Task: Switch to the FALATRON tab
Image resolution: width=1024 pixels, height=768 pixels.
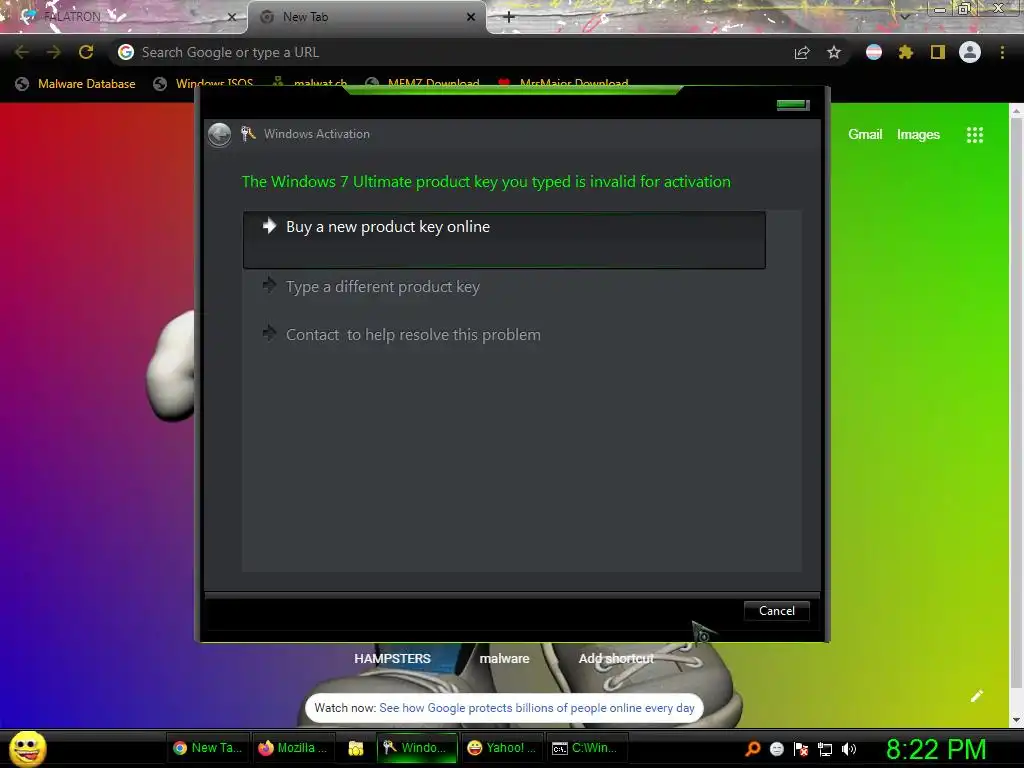Action: (123, 17)
